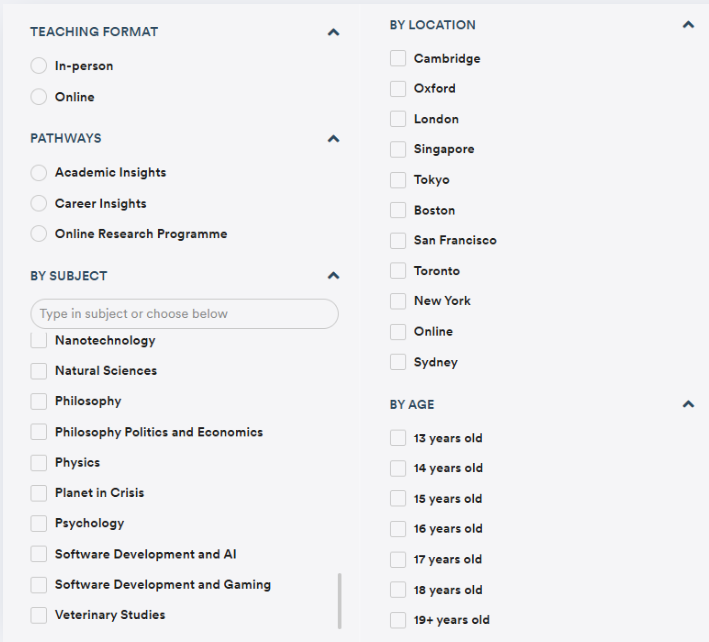
Task: Select Online Research Programme pathway
Action: [39, 234]
